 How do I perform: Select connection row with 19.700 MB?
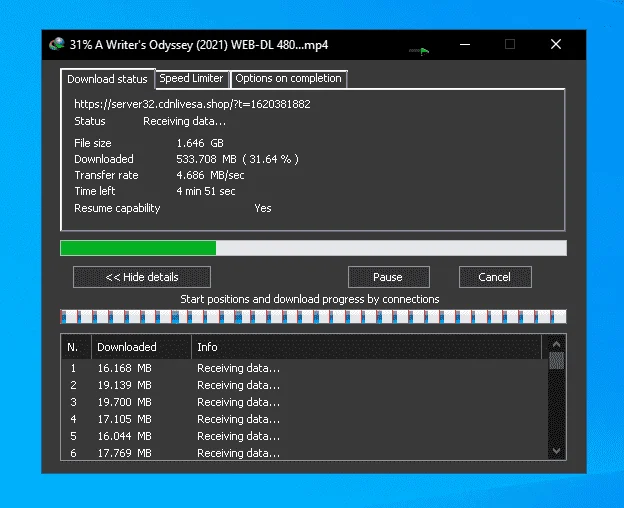point(304,402)
